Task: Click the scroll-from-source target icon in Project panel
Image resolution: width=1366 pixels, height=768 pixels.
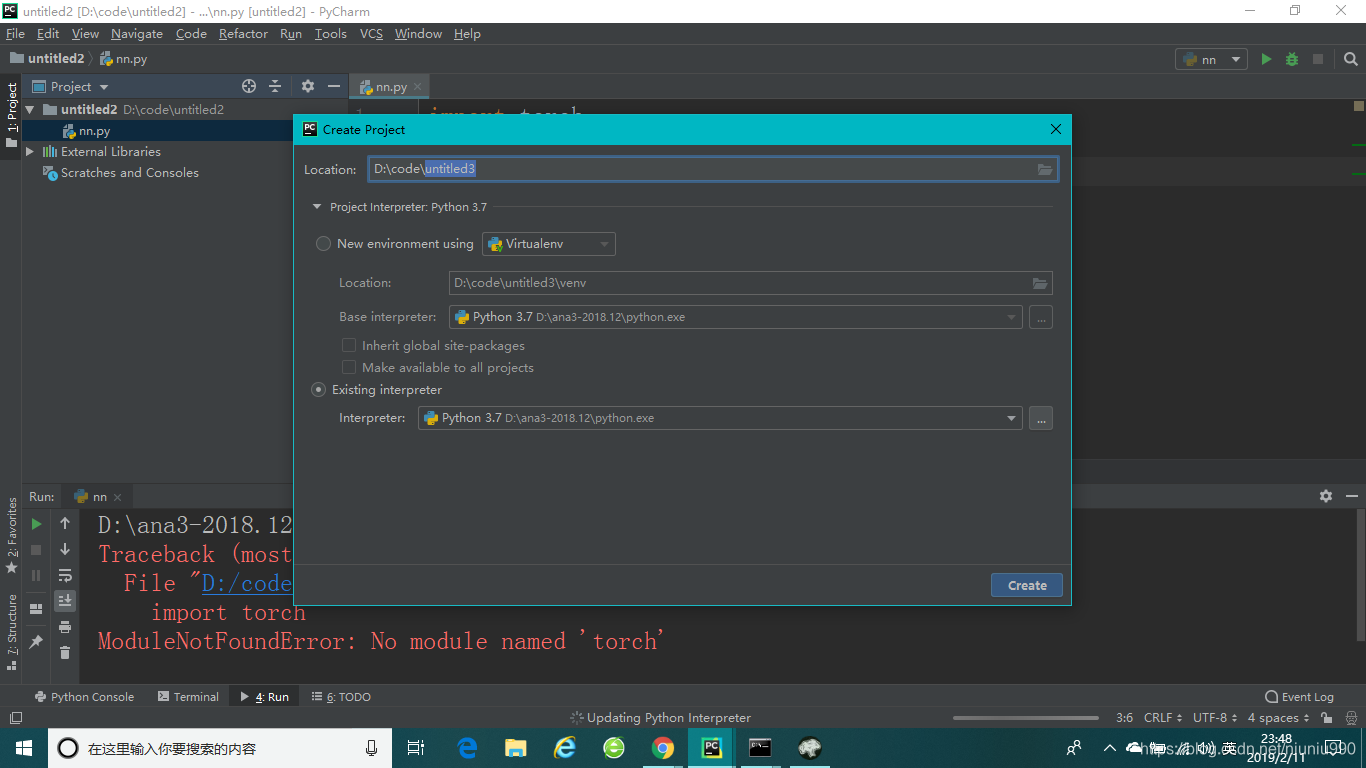Action: [249, 86]
